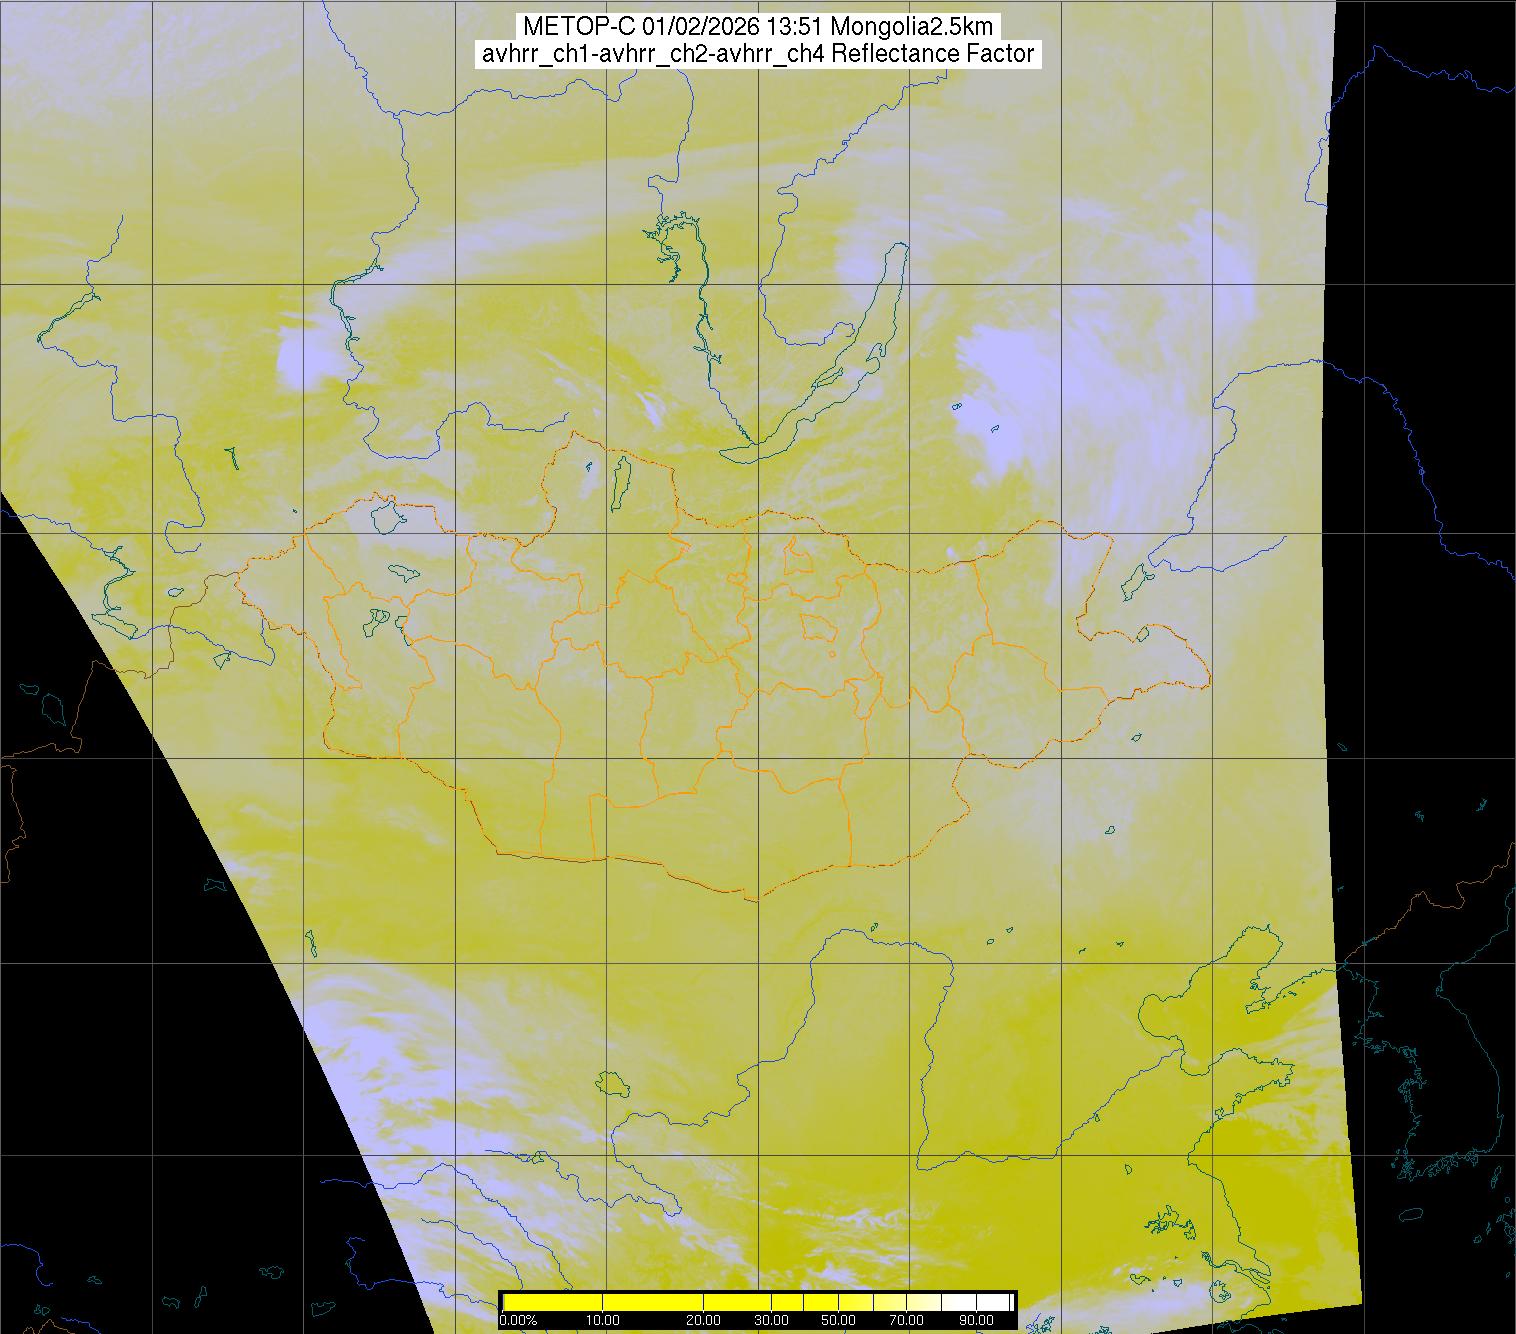Click Lake Khövsgöl in northern Mongolia
Image resolution: width=1516 pixels, height=1334 pixels.
(621, 480)
